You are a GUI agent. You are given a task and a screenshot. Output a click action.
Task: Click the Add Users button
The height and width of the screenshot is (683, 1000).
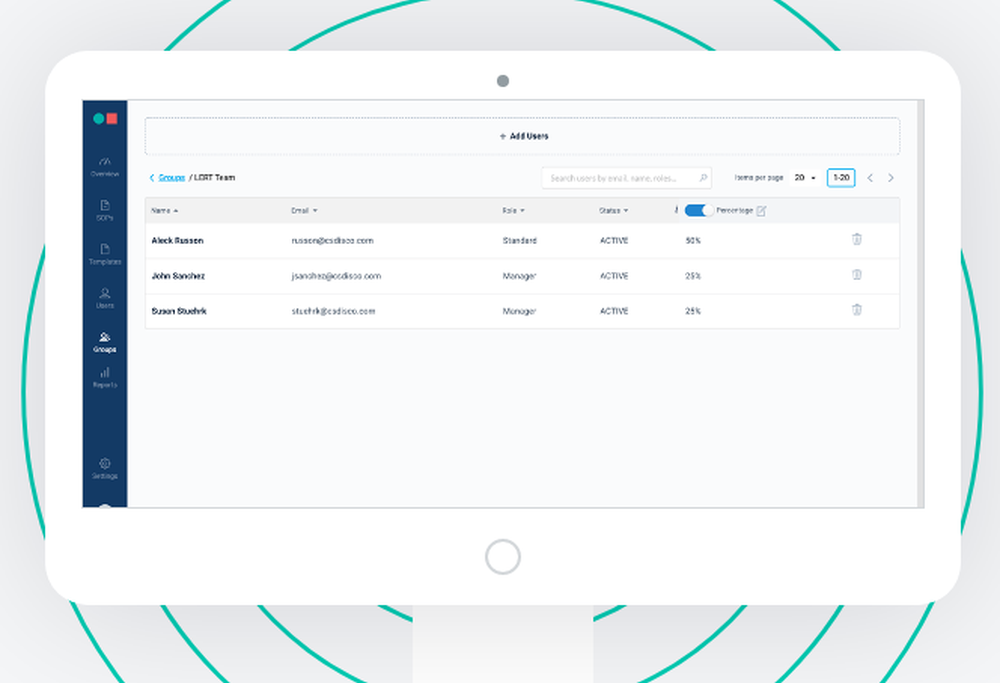tap(522, 136)
